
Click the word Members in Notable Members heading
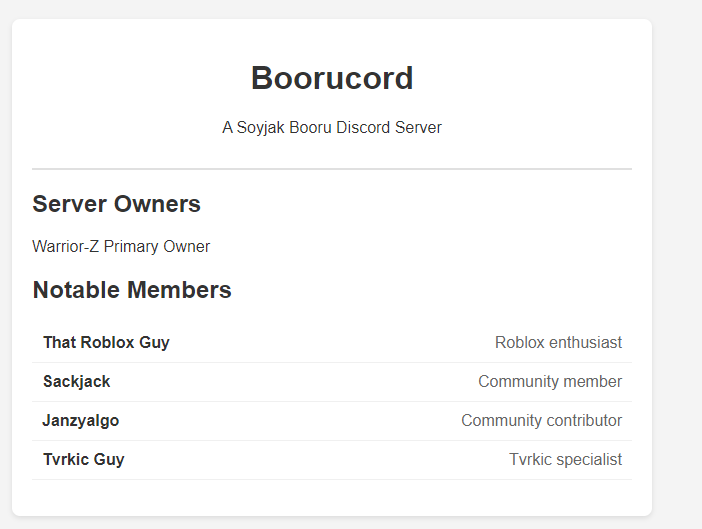(x=180, y=290)
